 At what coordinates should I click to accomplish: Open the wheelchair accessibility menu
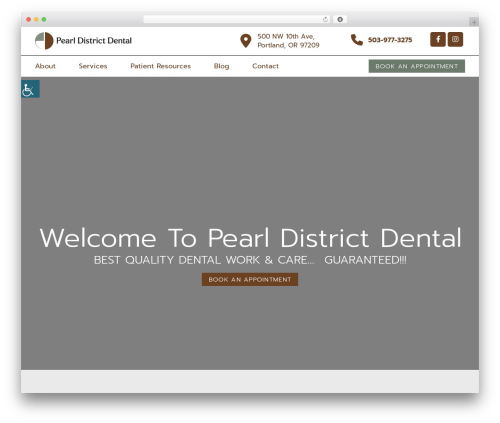[x=30, y=89]
